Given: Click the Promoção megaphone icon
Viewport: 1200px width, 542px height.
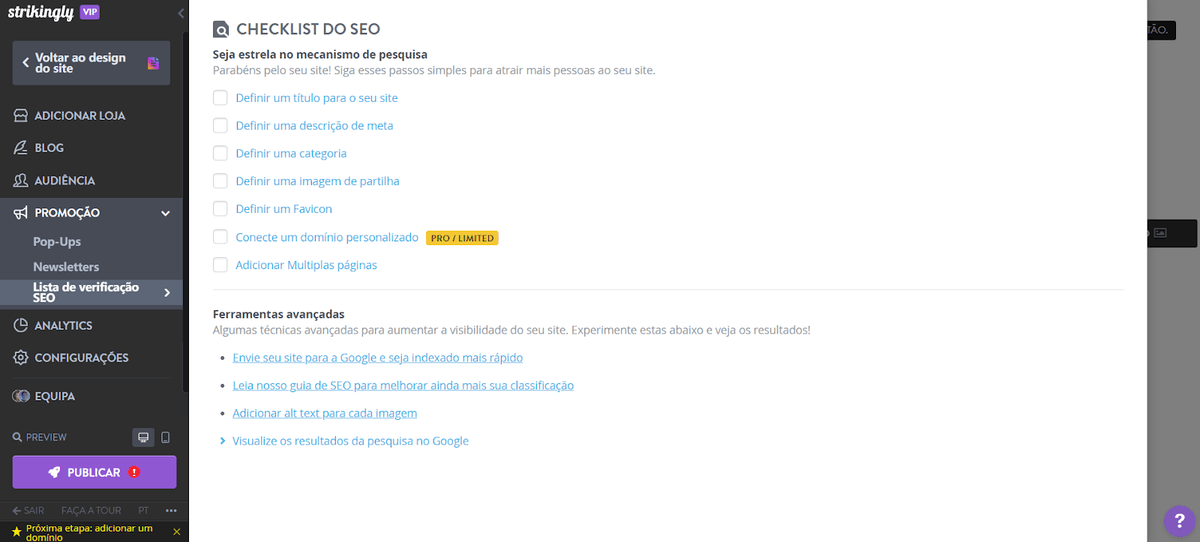Looking at the screenshot, I should (x=20, y=212).
